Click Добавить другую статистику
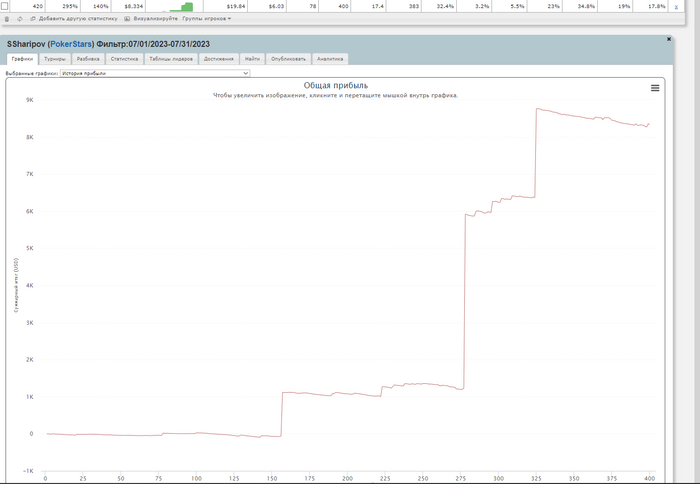Screen dimensions: 700x484 (78, 19)
